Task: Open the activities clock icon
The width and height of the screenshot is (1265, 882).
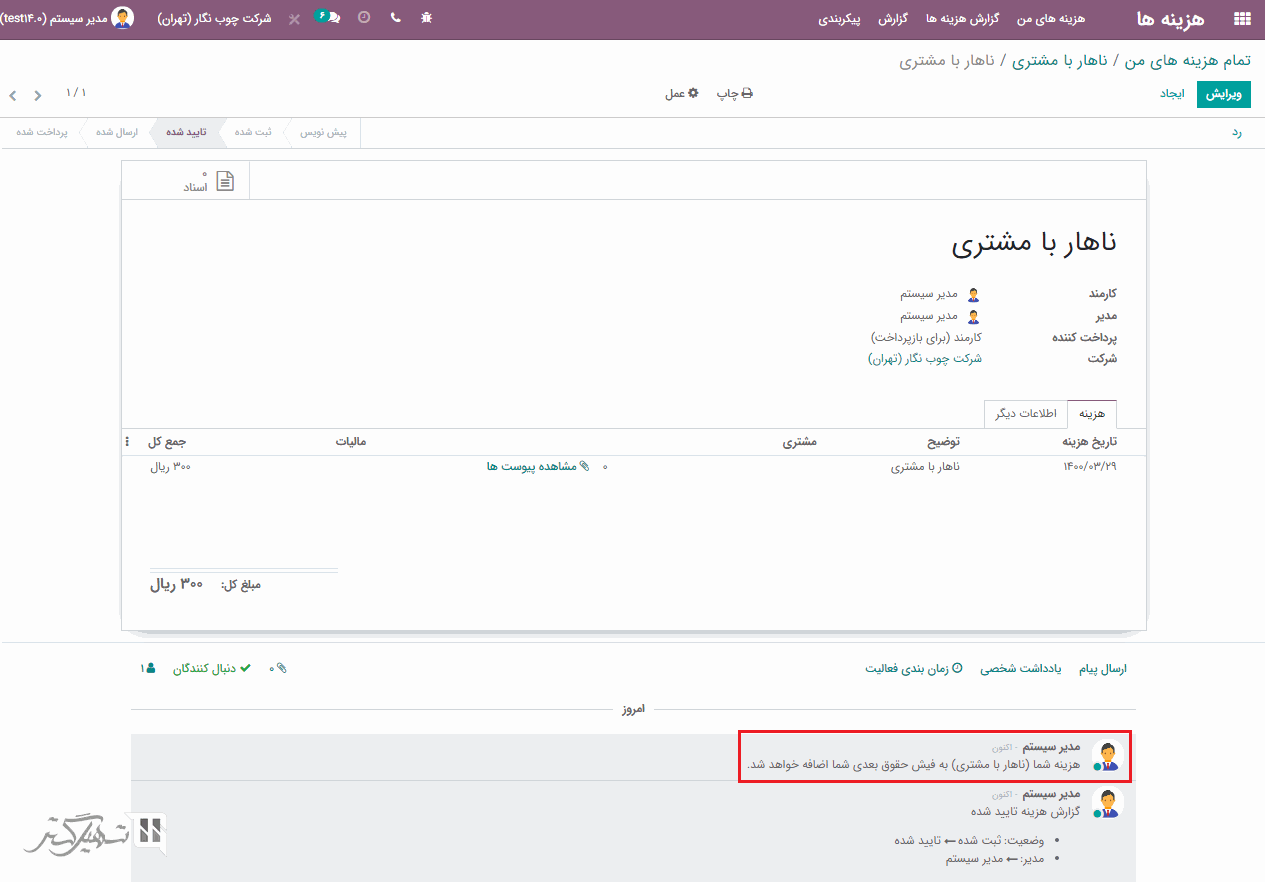Action: [363, 18]
